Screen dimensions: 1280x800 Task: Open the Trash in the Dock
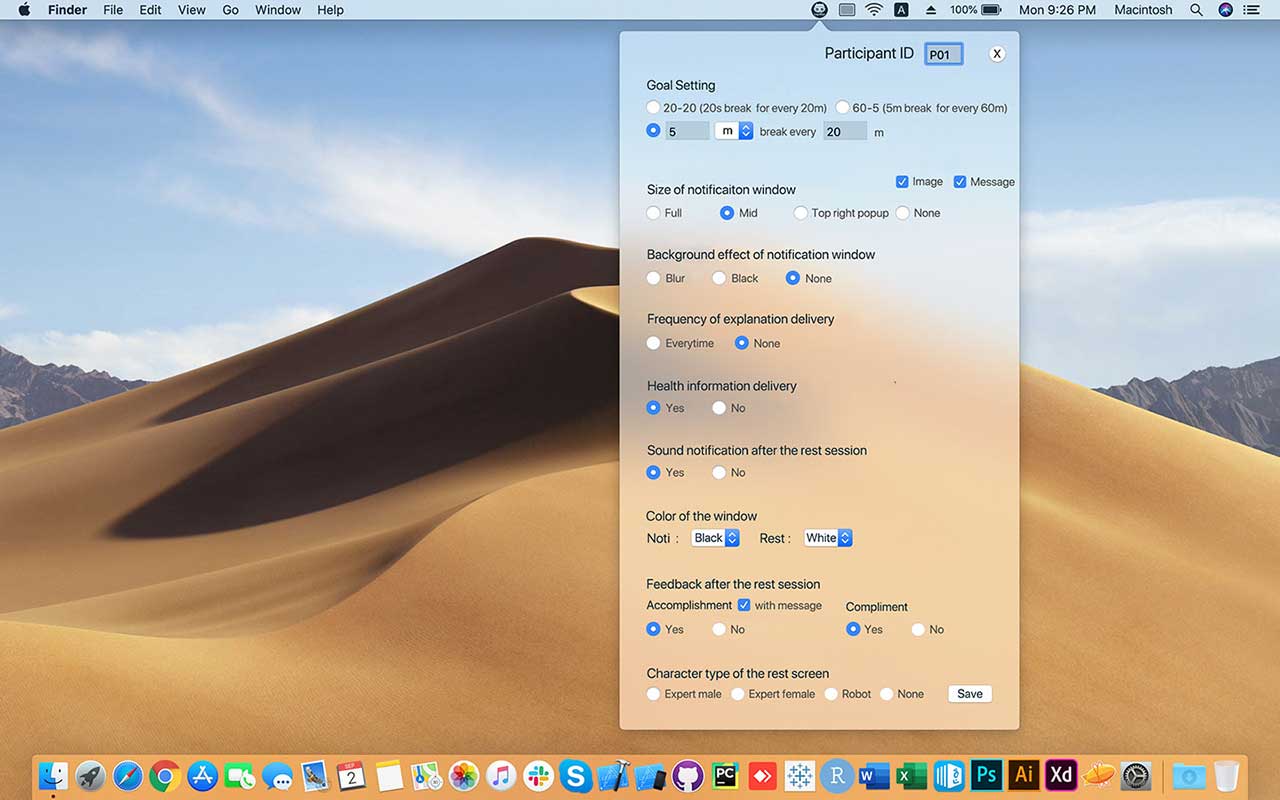point(1226,775)
